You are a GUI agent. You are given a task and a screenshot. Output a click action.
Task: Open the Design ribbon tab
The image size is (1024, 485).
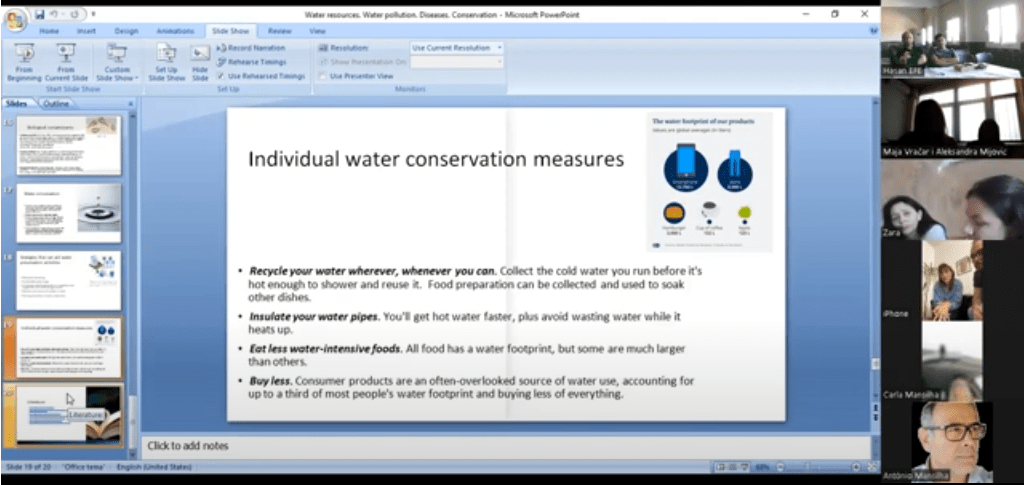[x=126, y=31]
